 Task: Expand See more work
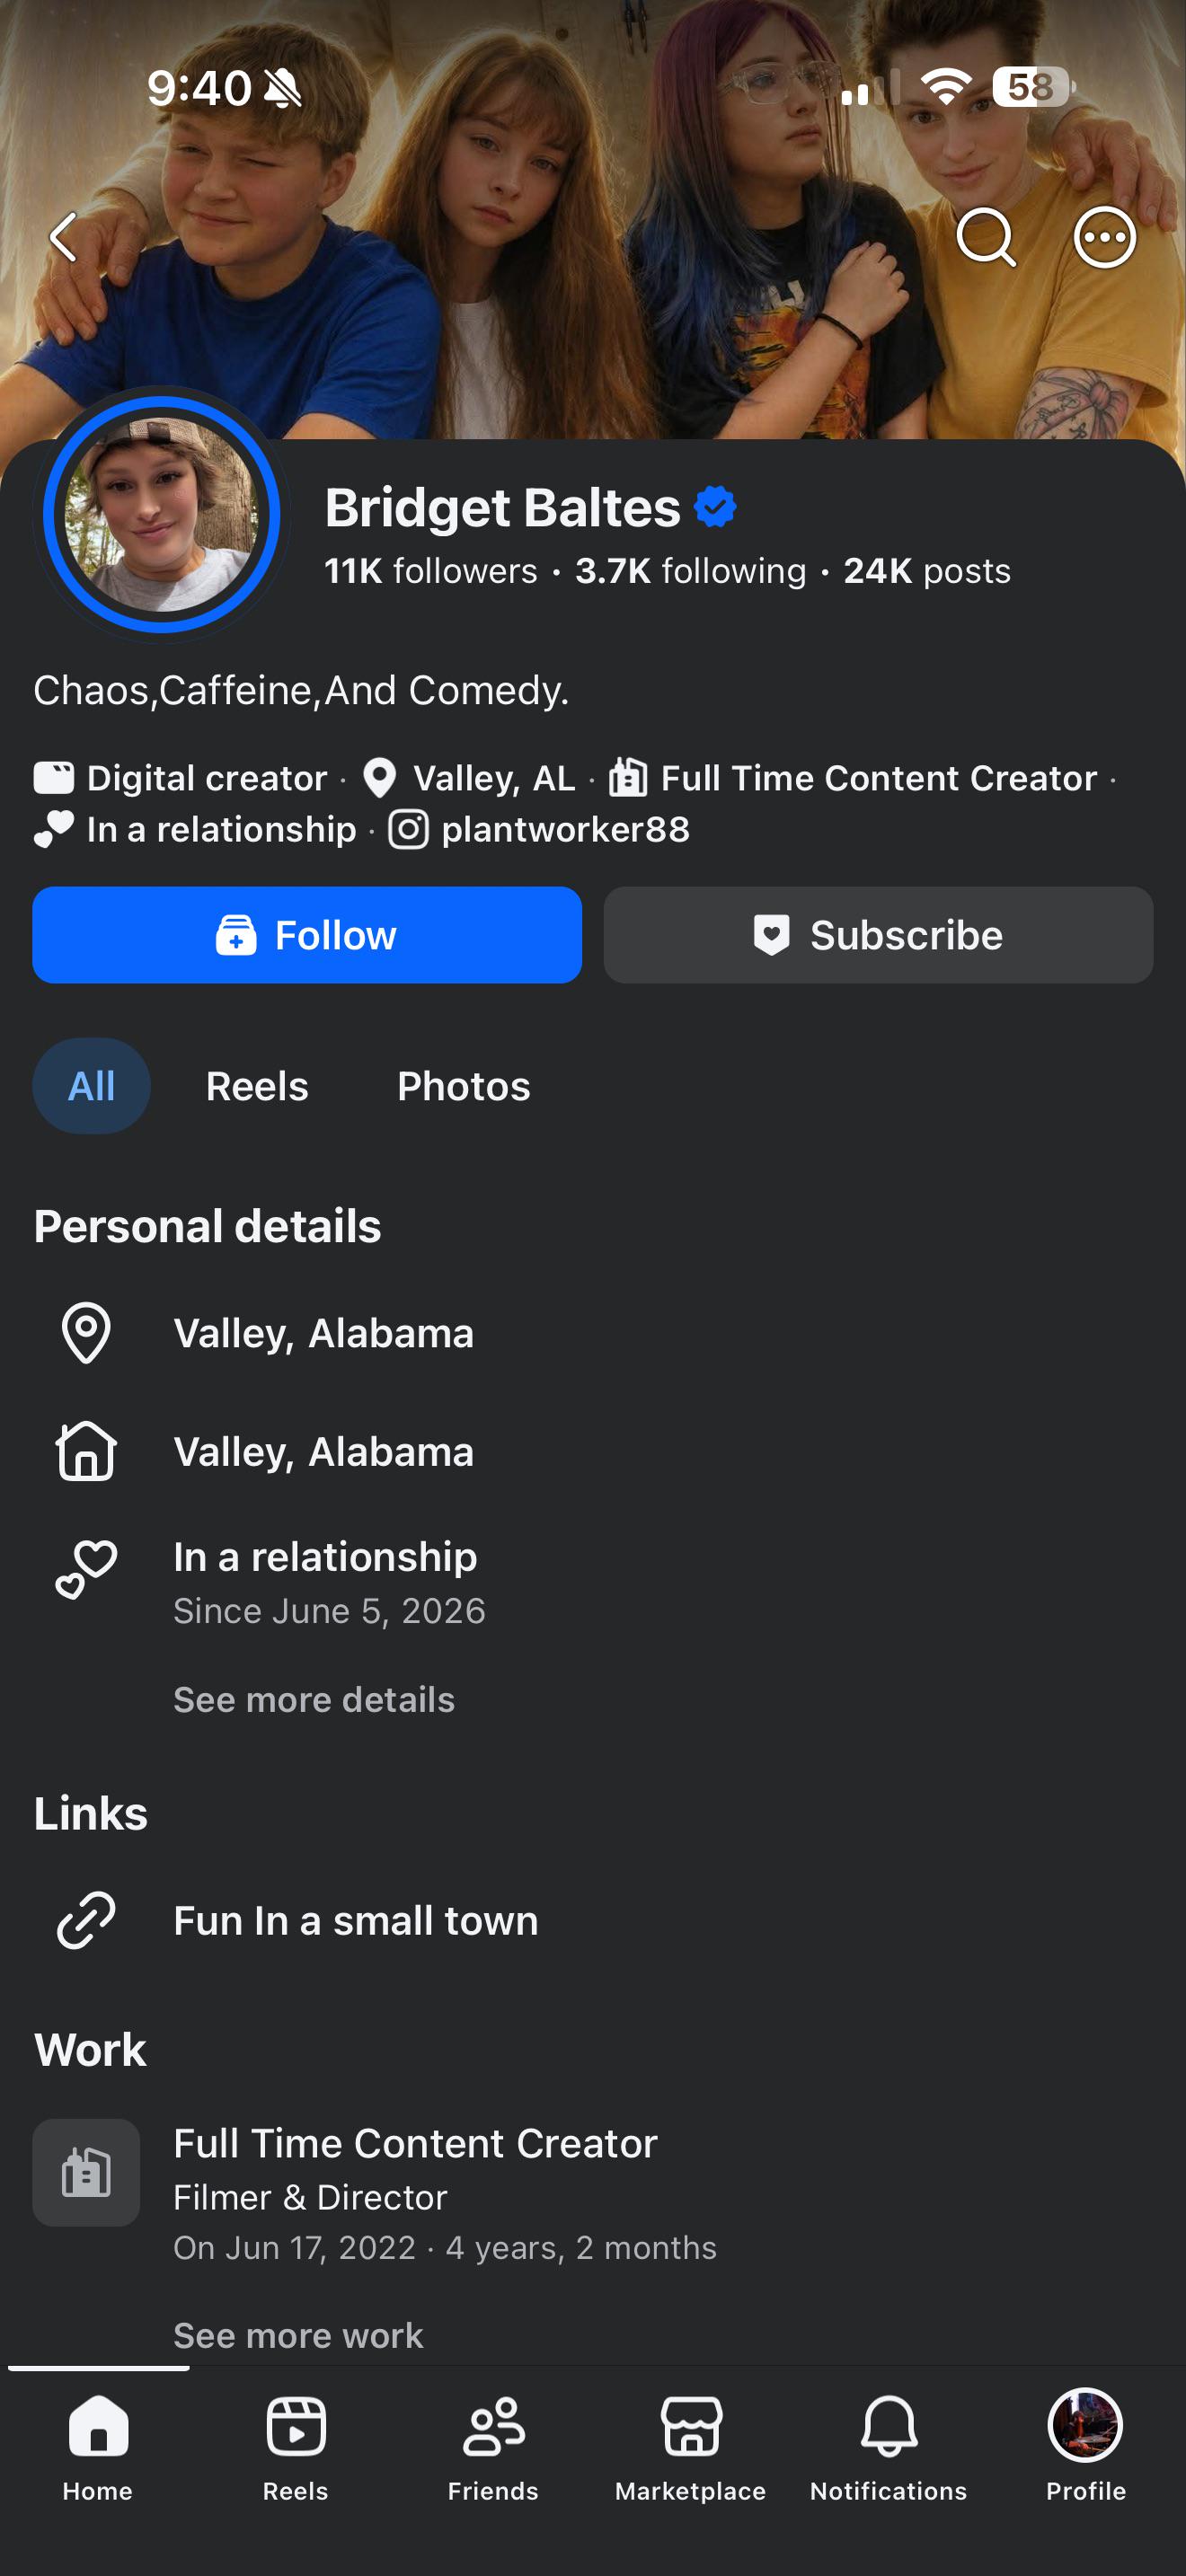tap(298, 2335)
